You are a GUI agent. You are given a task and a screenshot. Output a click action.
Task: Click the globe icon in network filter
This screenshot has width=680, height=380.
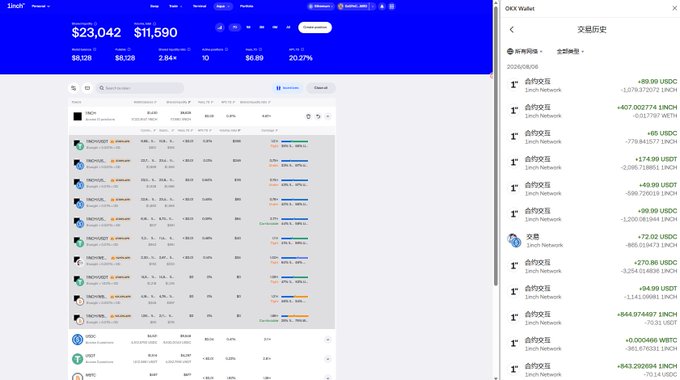pos(510,51)
